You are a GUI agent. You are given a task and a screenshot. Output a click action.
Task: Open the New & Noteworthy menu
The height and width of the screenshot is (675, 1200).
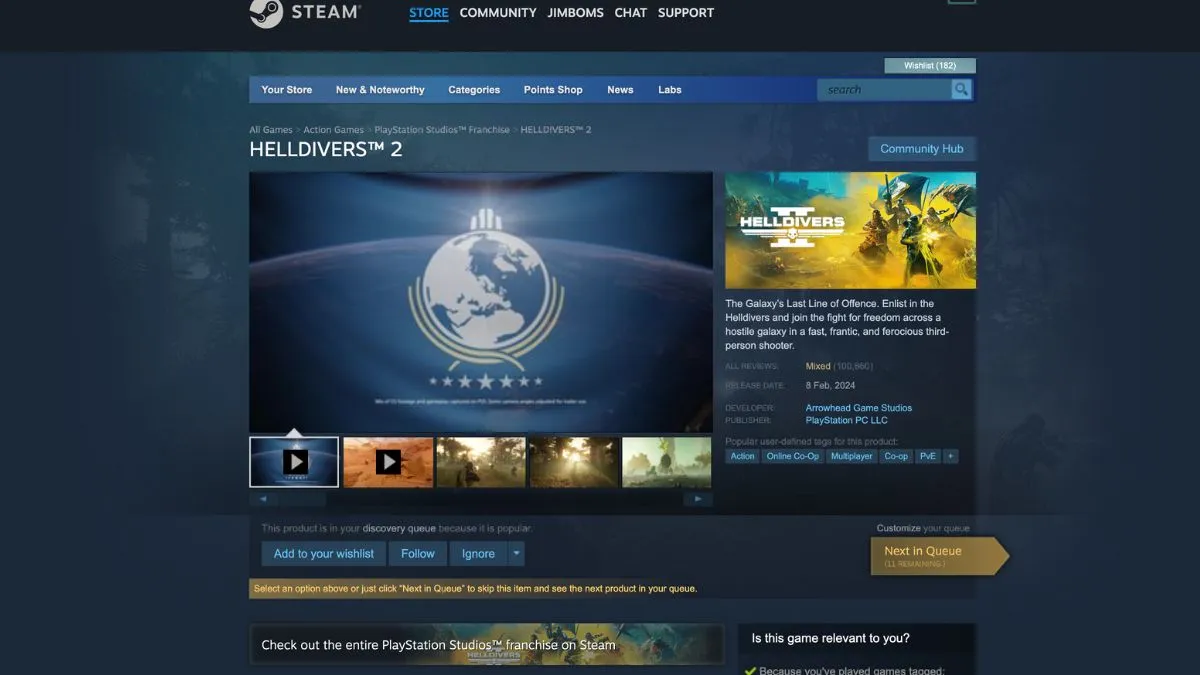380,89
